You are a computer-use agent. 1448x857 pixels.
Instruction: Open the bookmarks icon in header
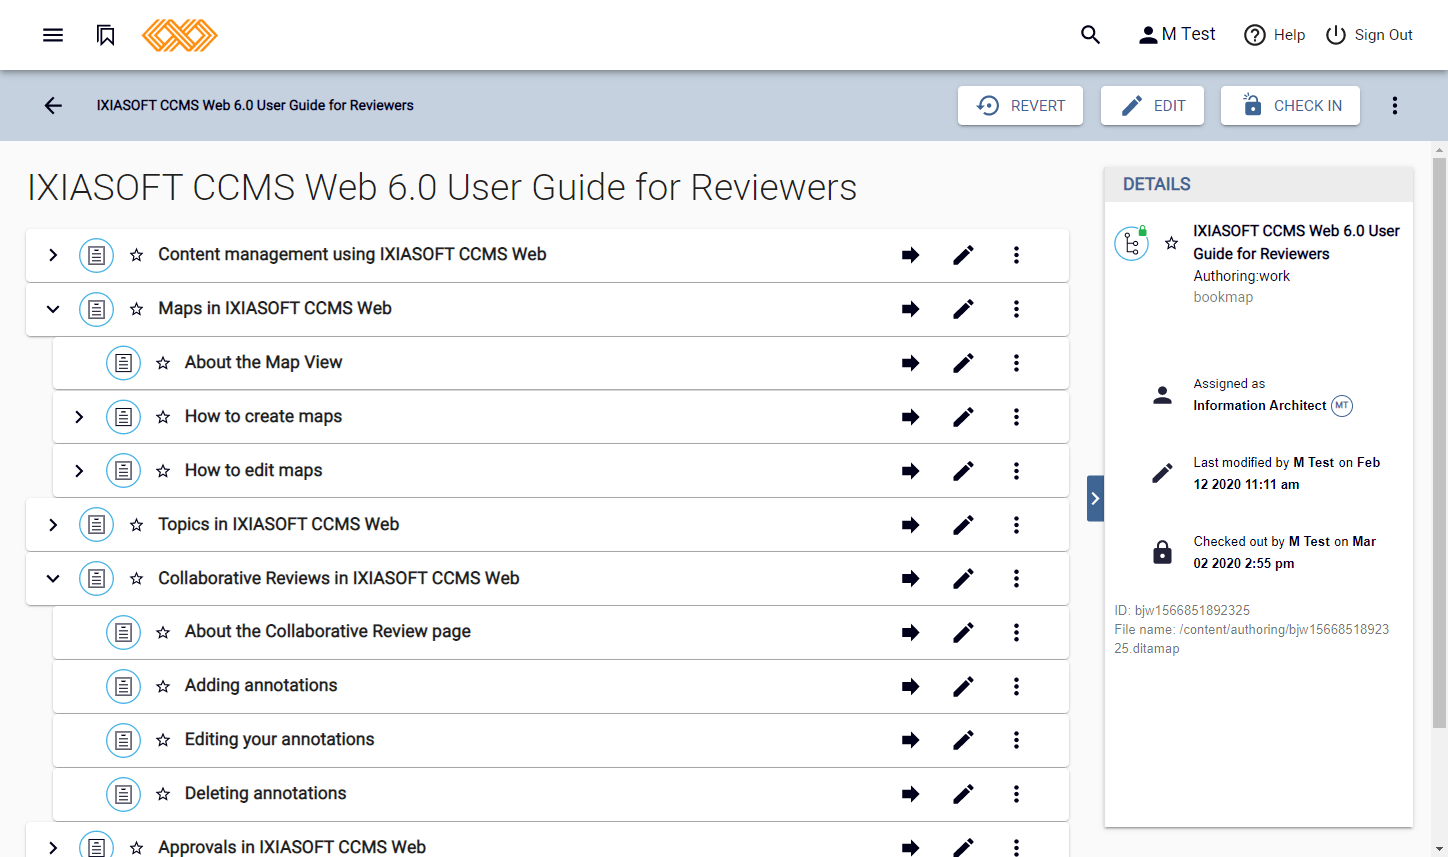106,35
